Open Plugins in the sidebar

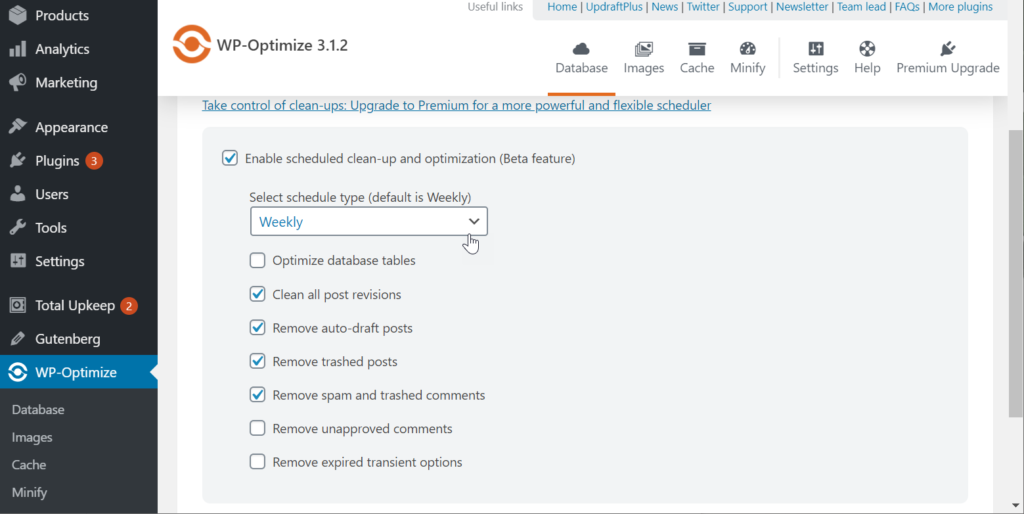click(x=57, y=161)
